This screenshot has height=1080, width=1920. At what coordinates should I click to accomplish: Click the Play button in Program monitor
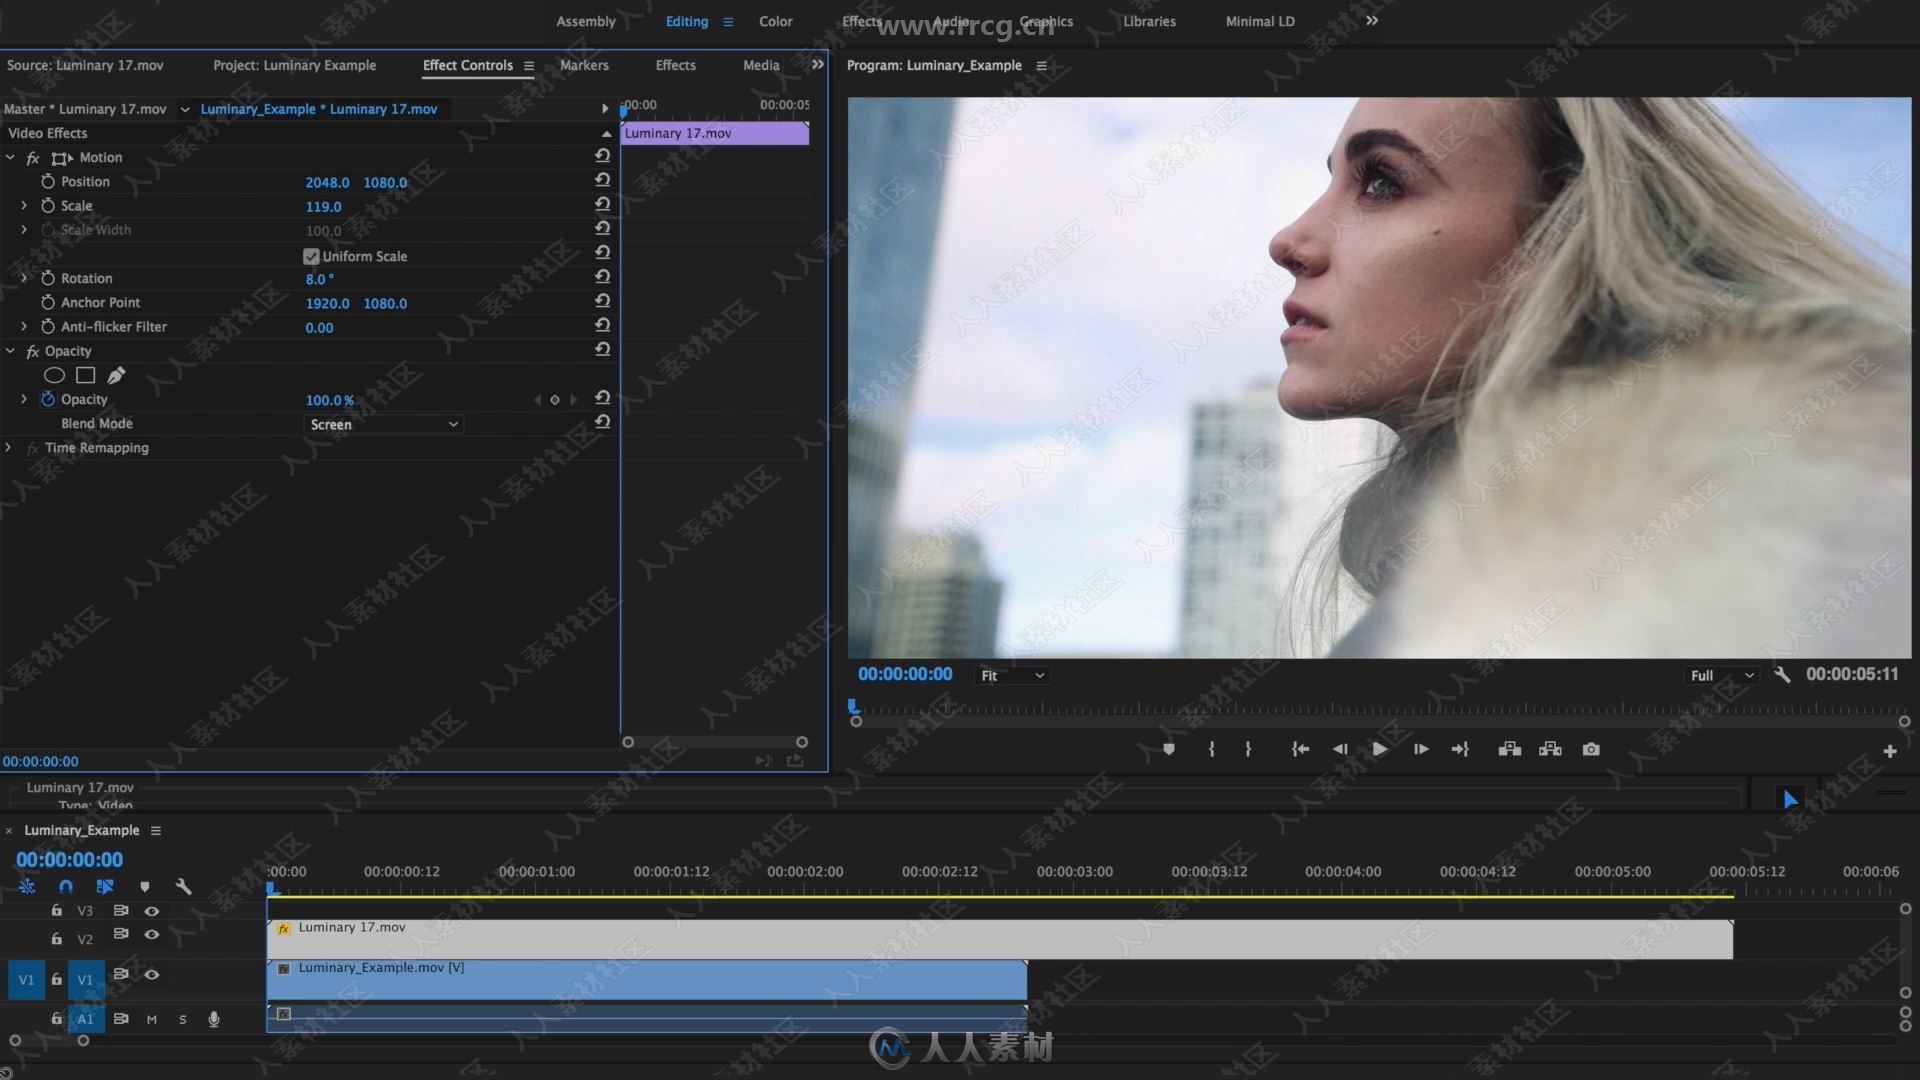tap(1378, 749)
